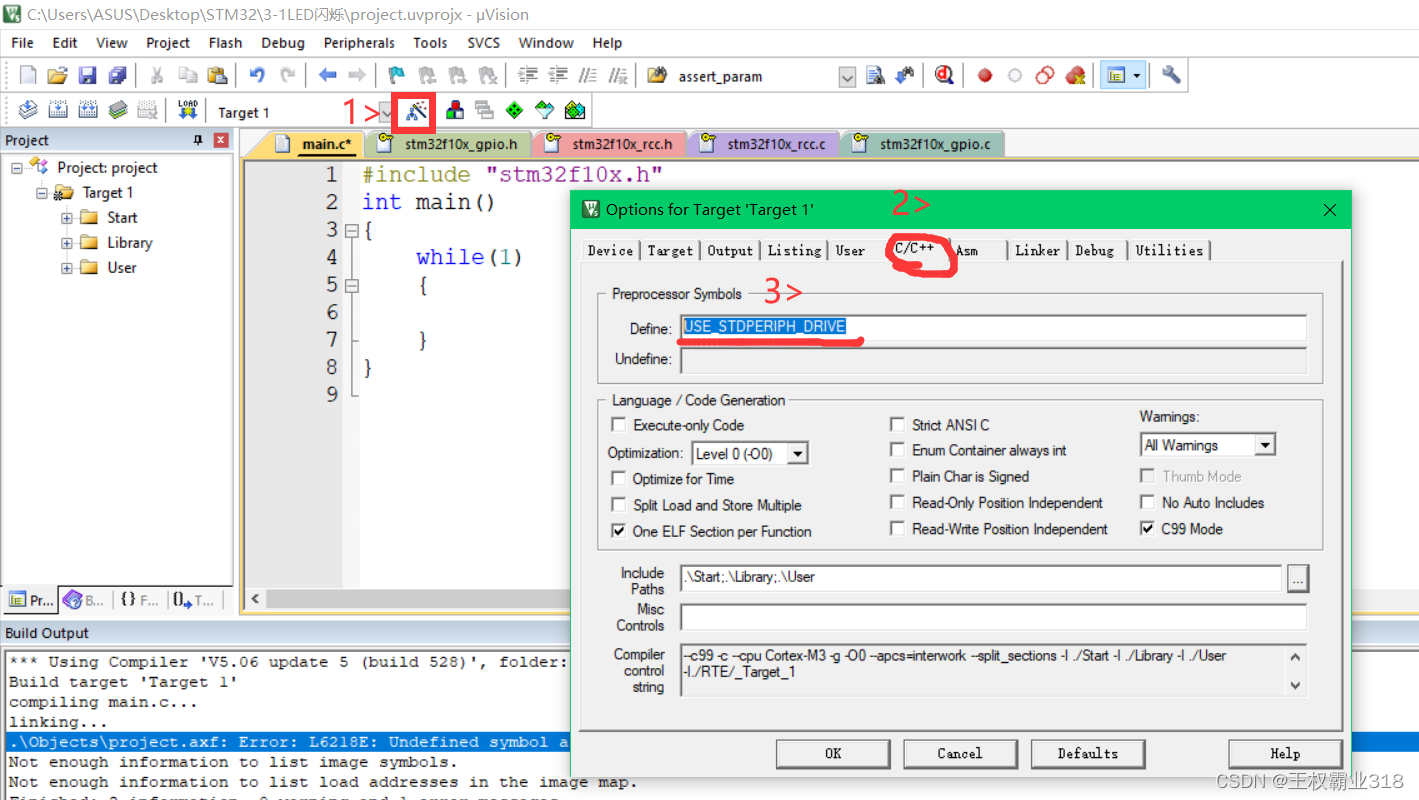Click the Configure Tools wrench icon
This screenshot has width=1419, height=800.
(x=1170, y=74)
